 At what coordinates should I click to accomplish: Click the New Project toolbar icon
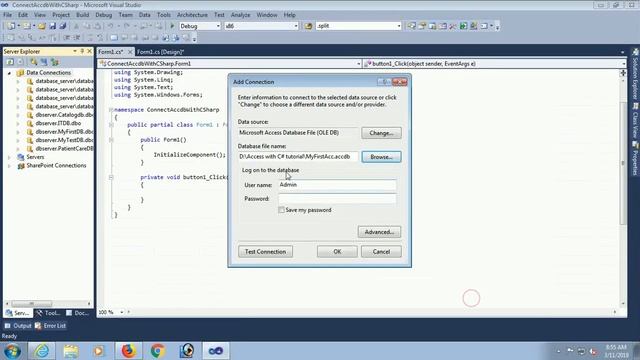11,26
